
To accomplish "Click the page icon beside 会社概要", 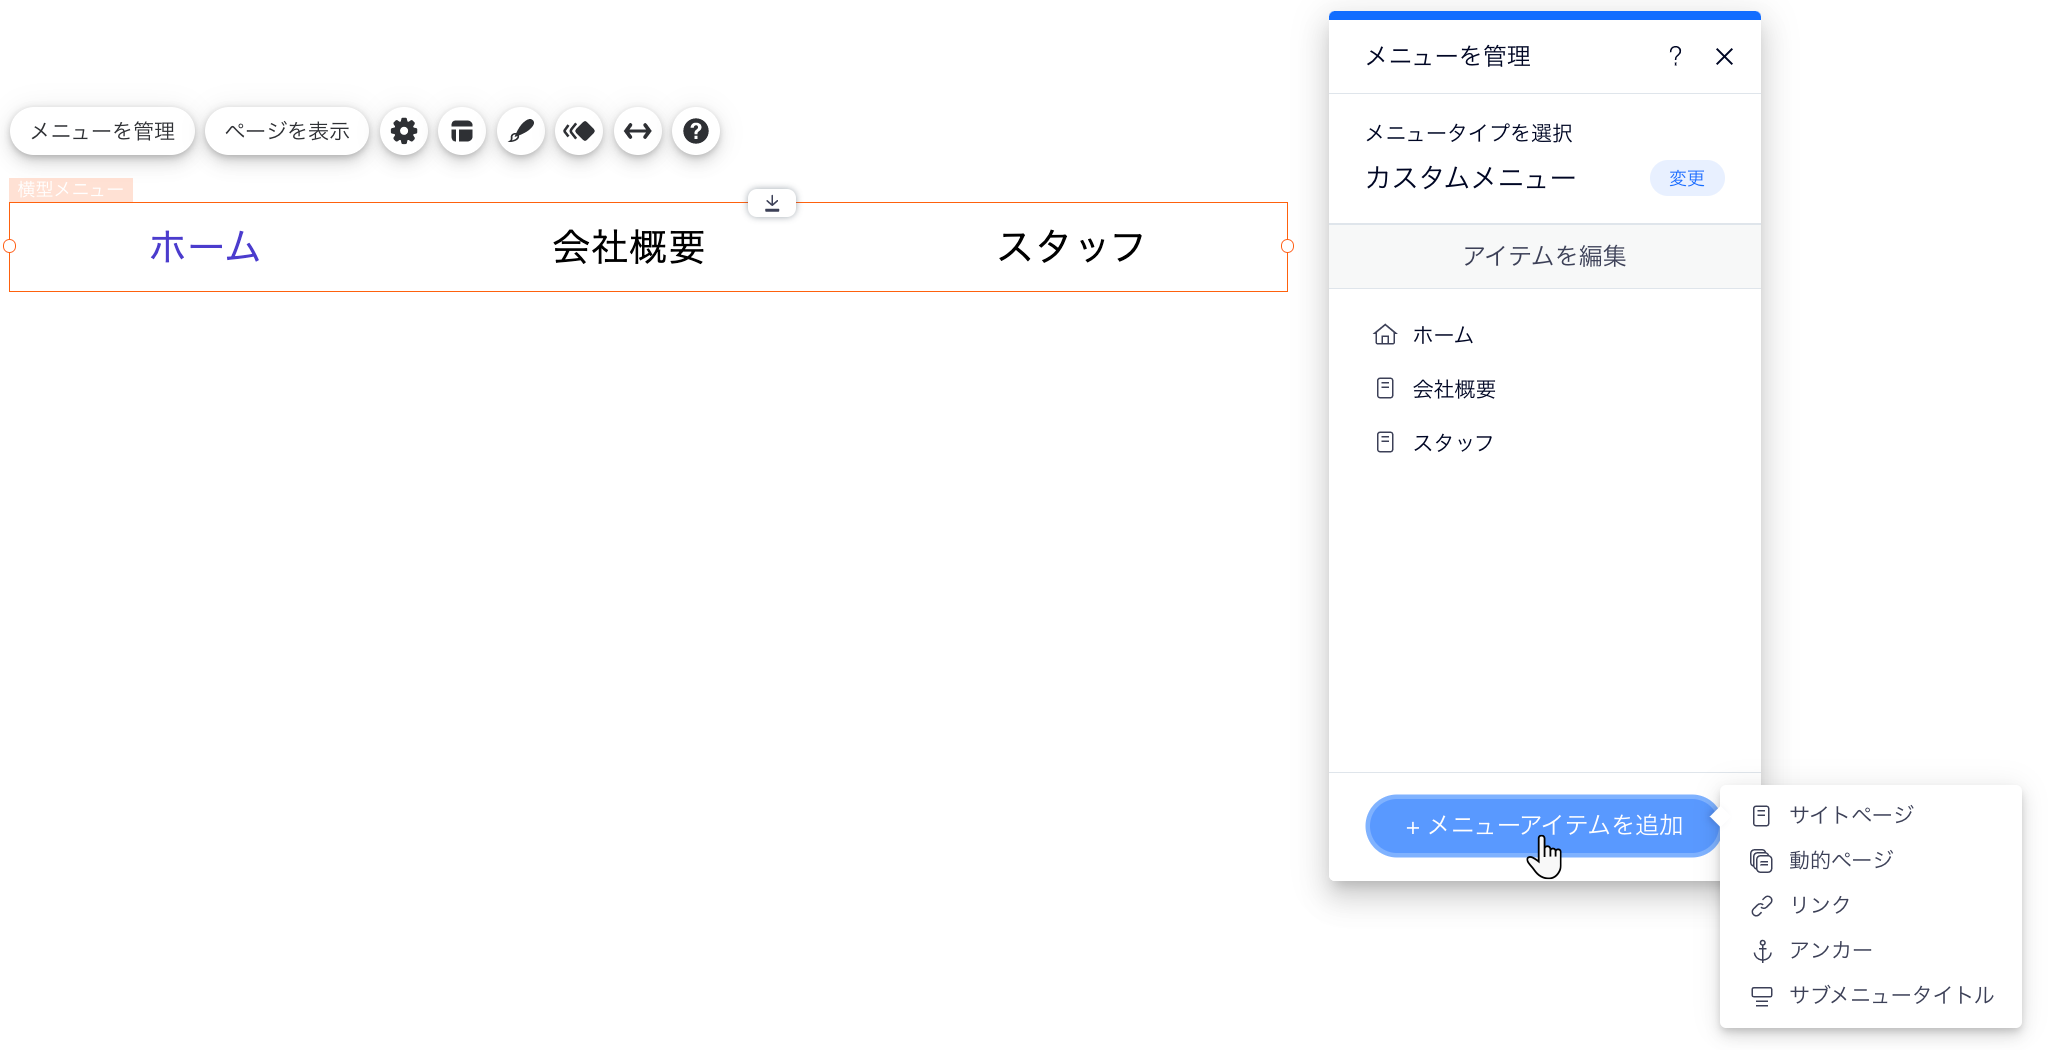I will tap(1385, 388).
